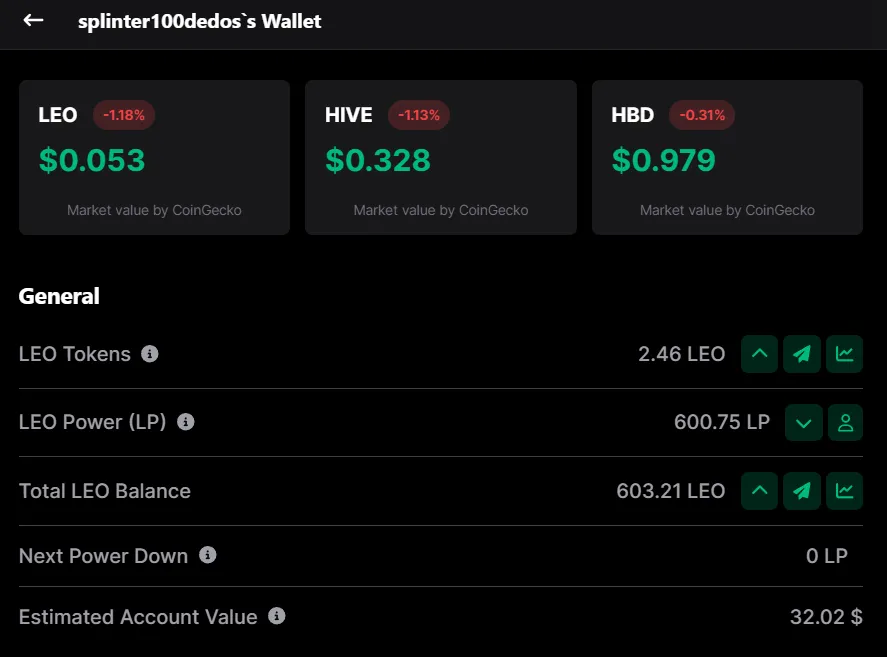Image resolution: width=887 pixels, height=657 pixels.
Task: Click the Next Power Down label
Action: pos(104,556)
